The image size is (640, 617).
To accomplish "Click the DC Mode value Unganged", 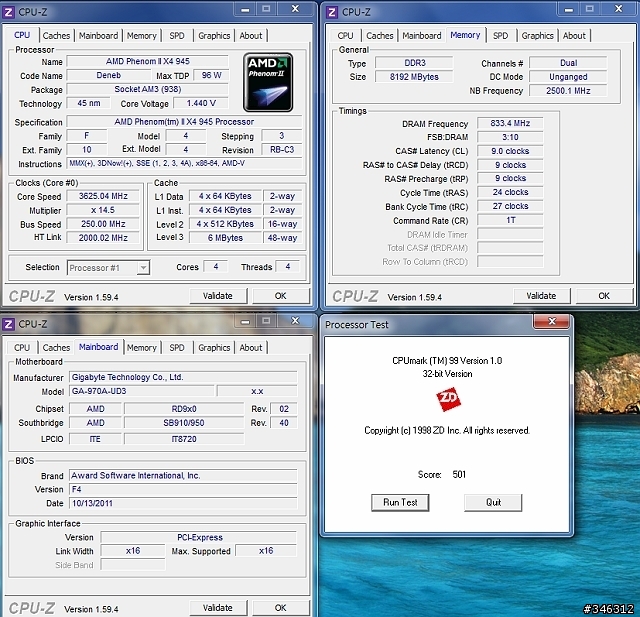I will 568,77.
